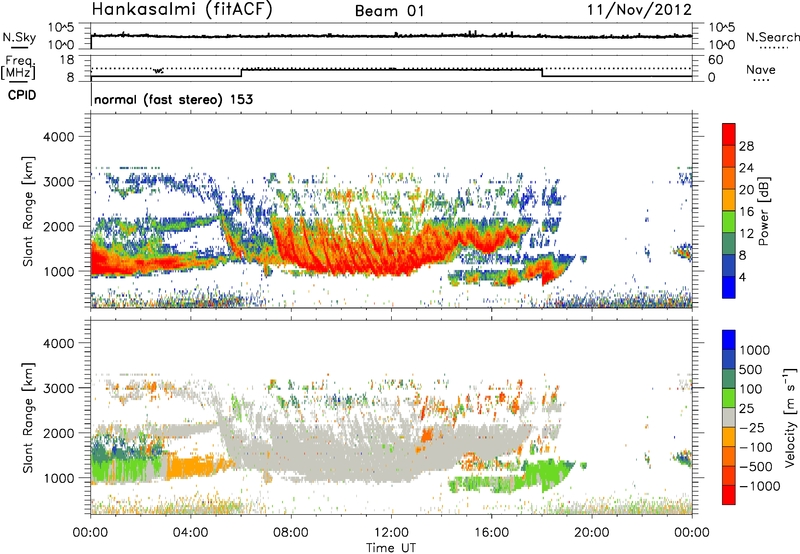
Task: Click the 'Velocity [m s-1]' color bar label
Action: coord(789,417)
